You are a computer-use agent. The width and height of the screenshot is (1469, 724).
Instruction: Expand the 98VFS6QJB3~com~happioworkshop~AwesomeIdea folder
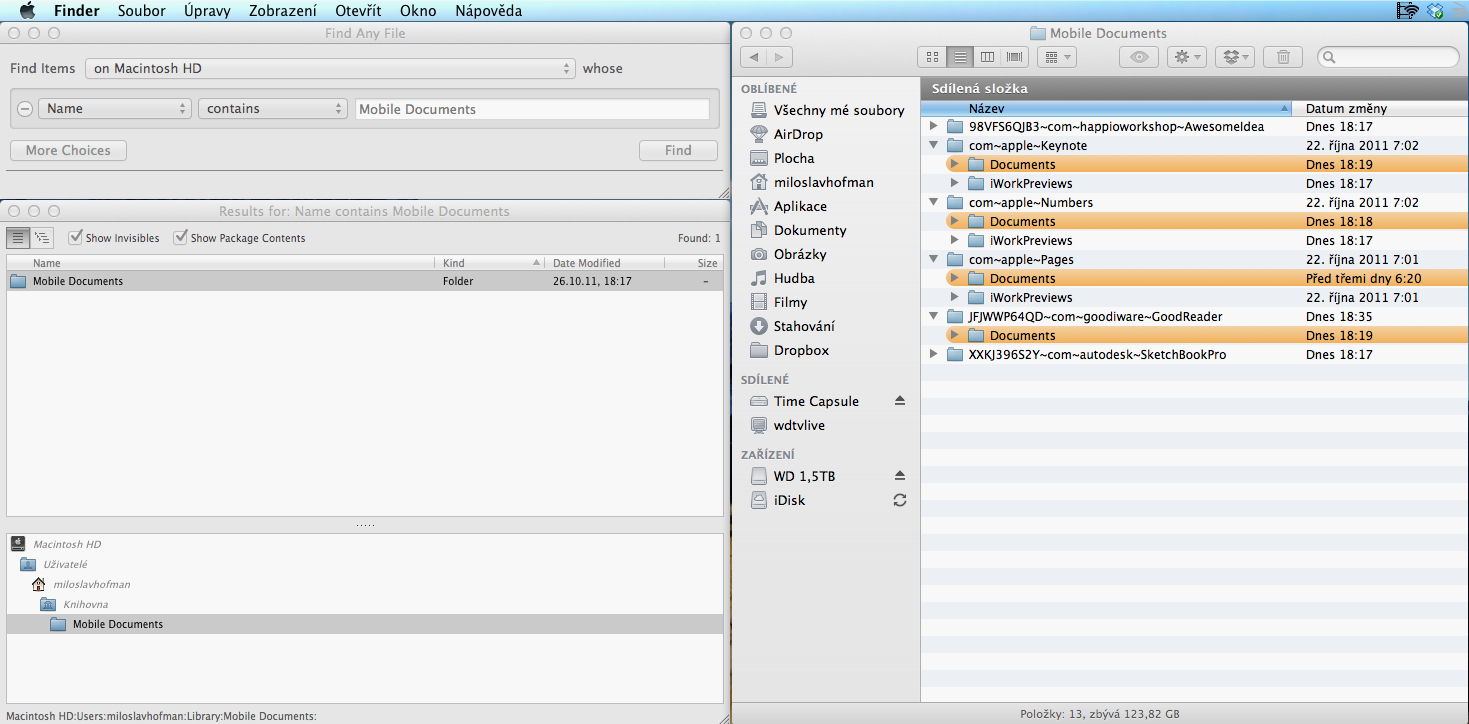[933, 127]
